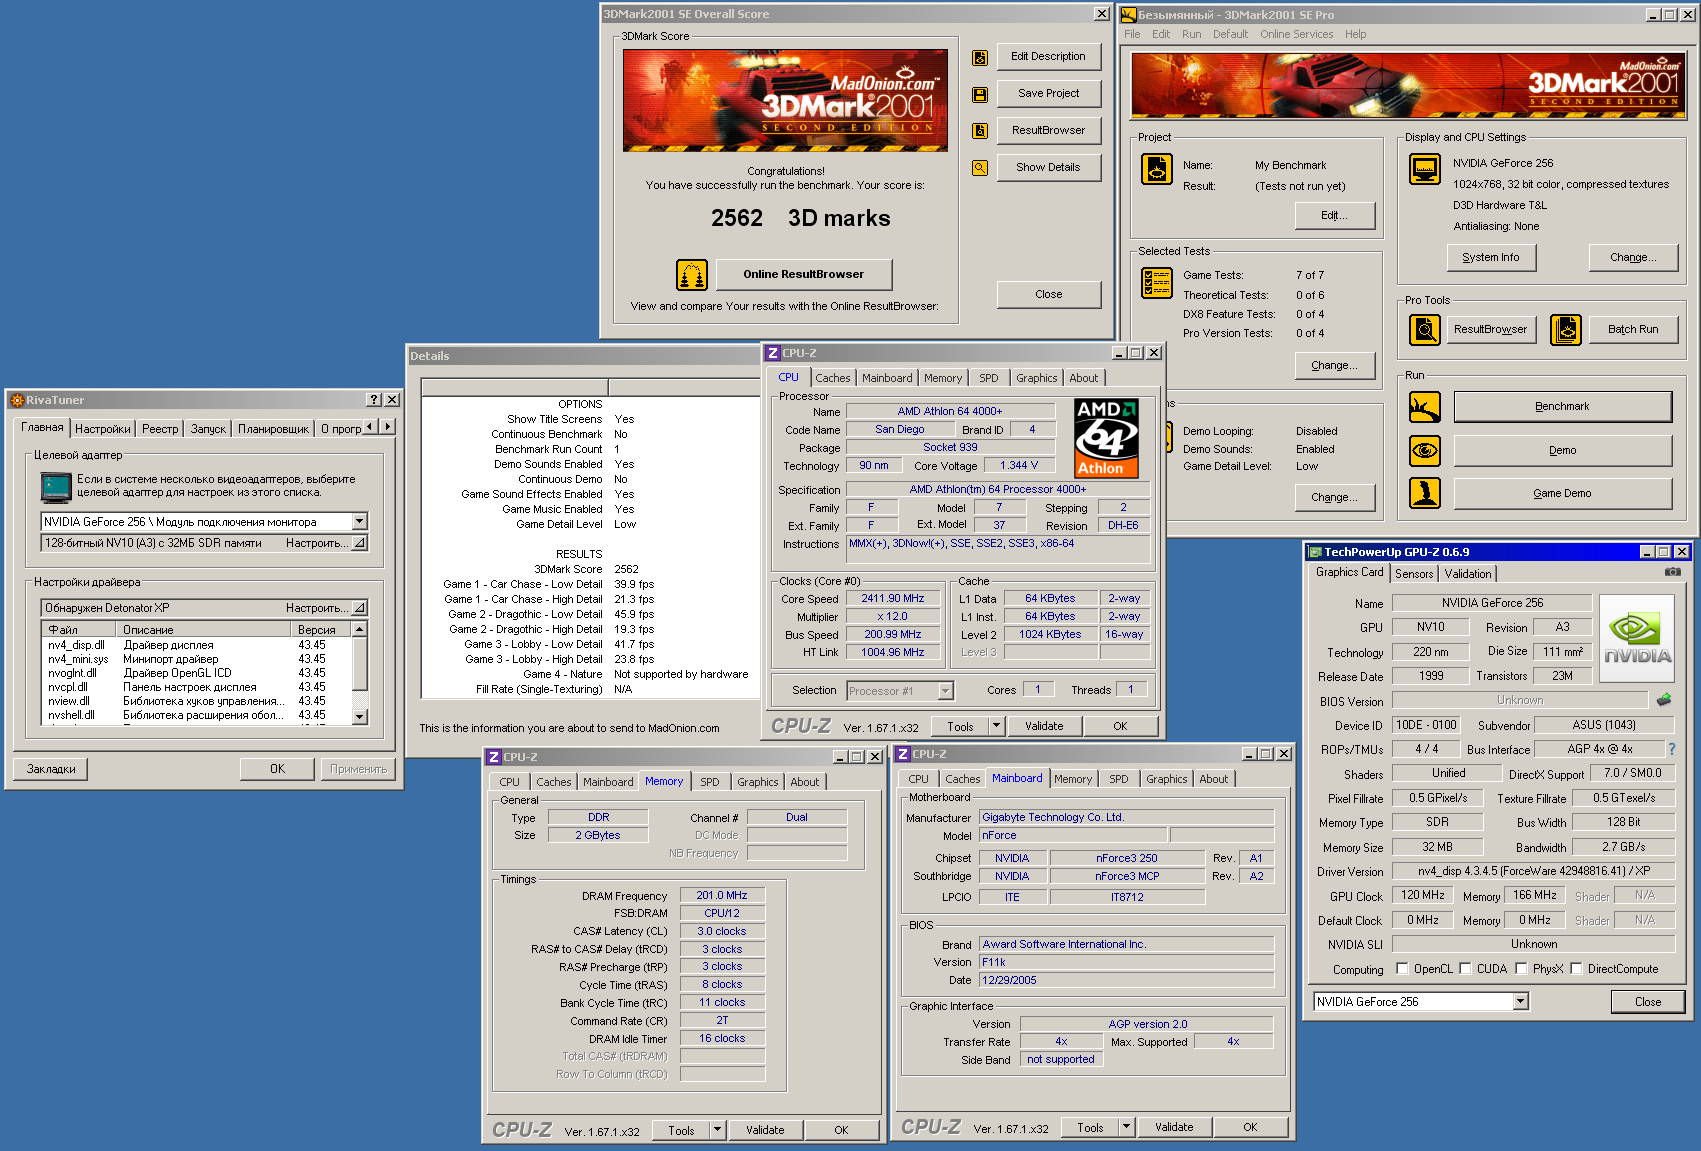Image resolution: width=1701 pixels, height=1151 pixels.
Task: Click the Online ResultBrowser button
Action: click(803, 274)
